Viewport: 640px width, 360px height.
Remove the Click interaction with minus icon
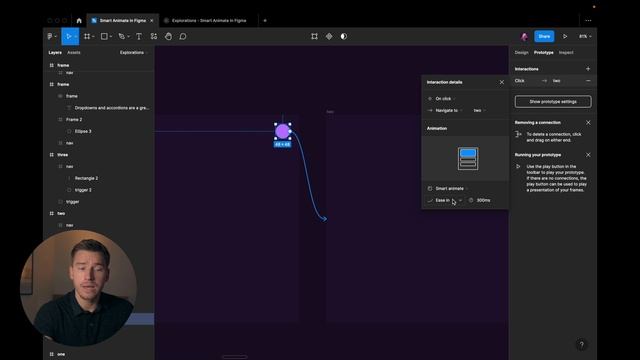point(588,81)
